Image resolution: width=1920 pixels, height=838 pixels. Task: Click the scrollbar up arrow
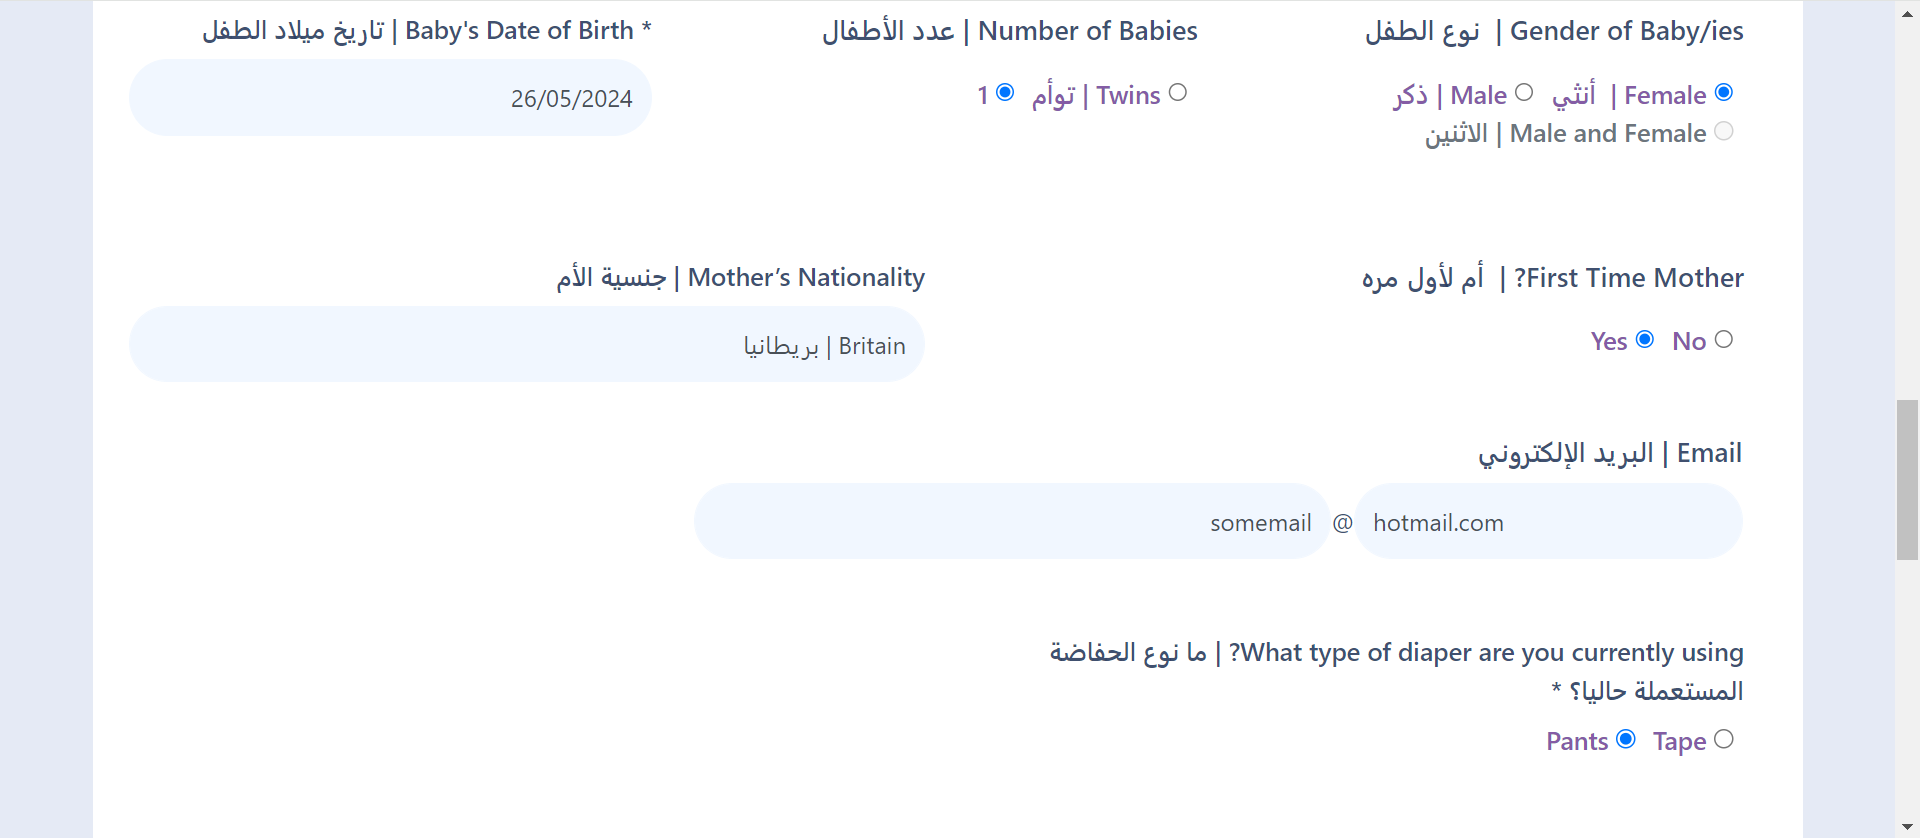[1908, 14]
